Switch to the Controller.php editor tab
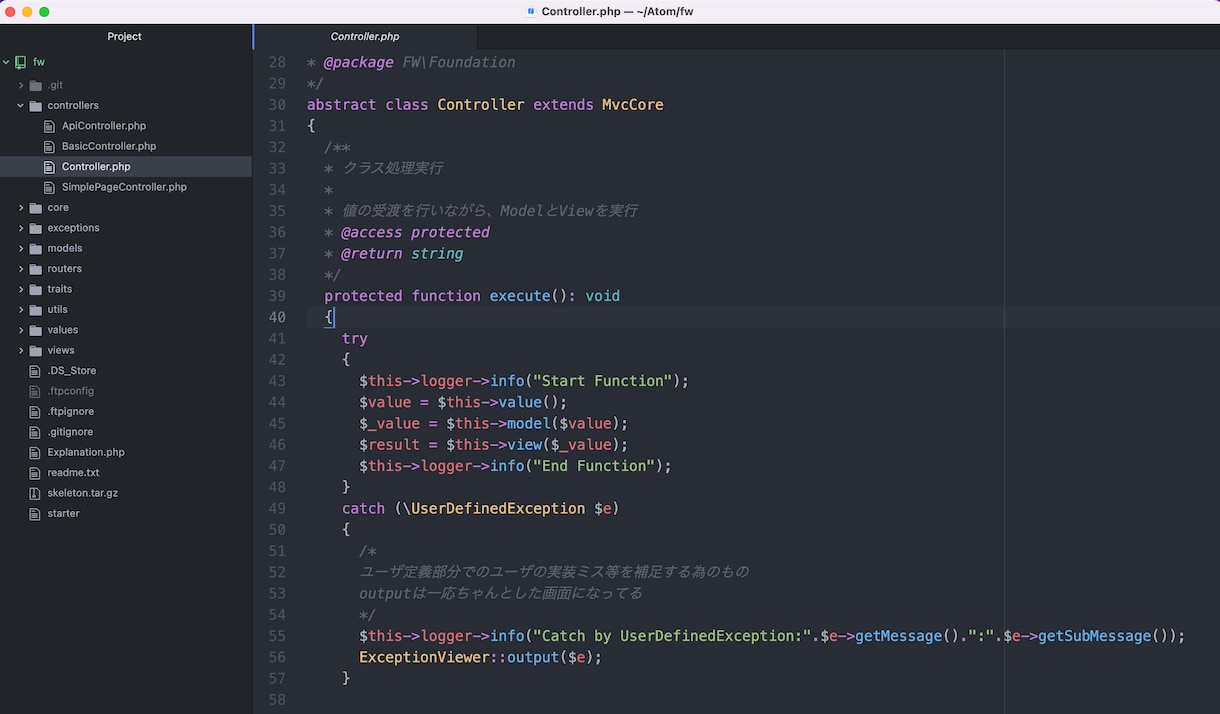 pos(365,36)
